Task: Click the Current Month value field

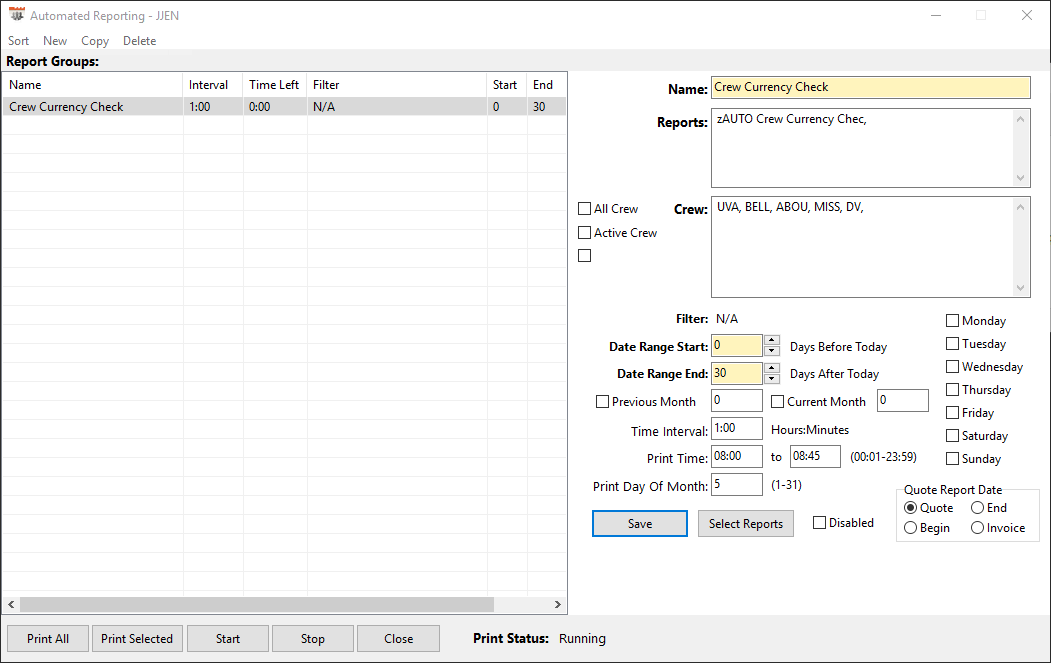Action: click(x=903, y=400)
